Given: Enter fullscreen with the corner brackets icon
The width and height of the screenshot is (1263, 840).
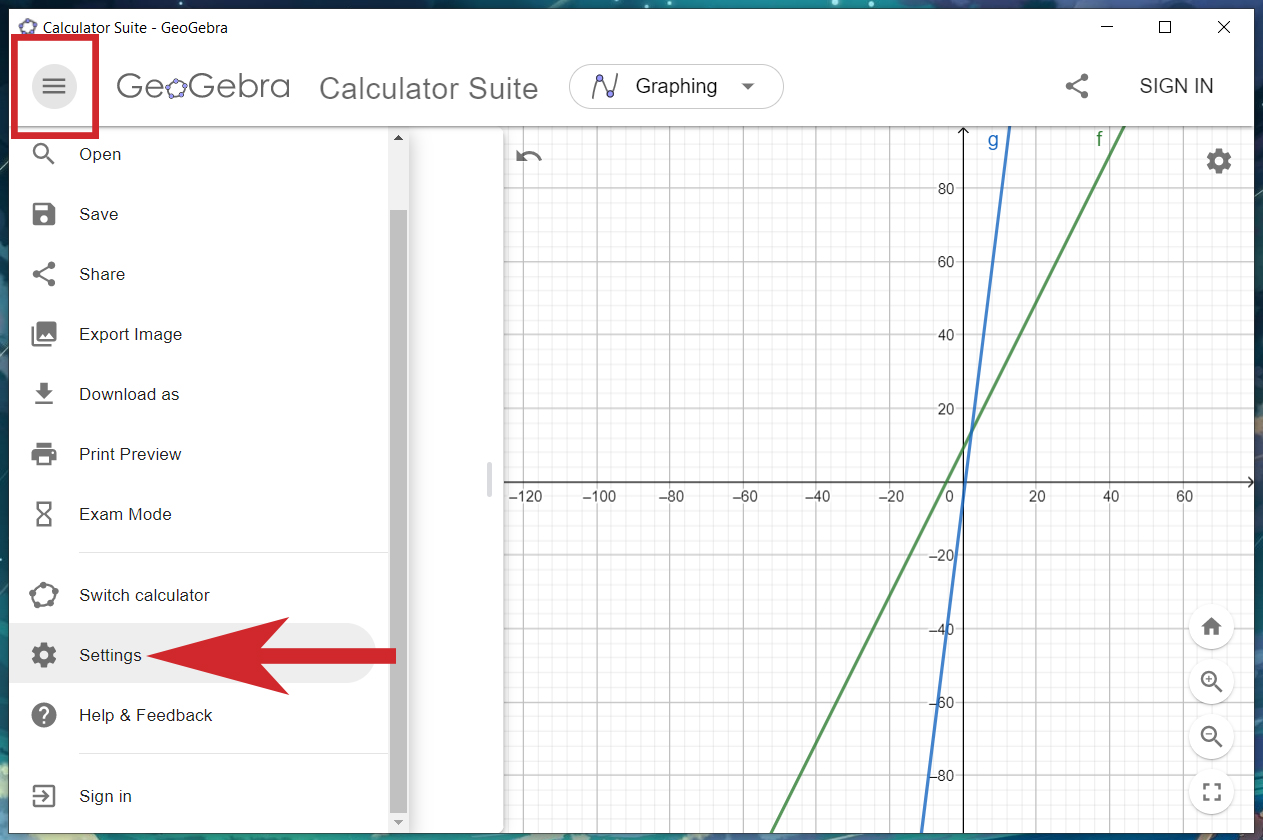Looking at the screenshot, I should [1211, 793].
